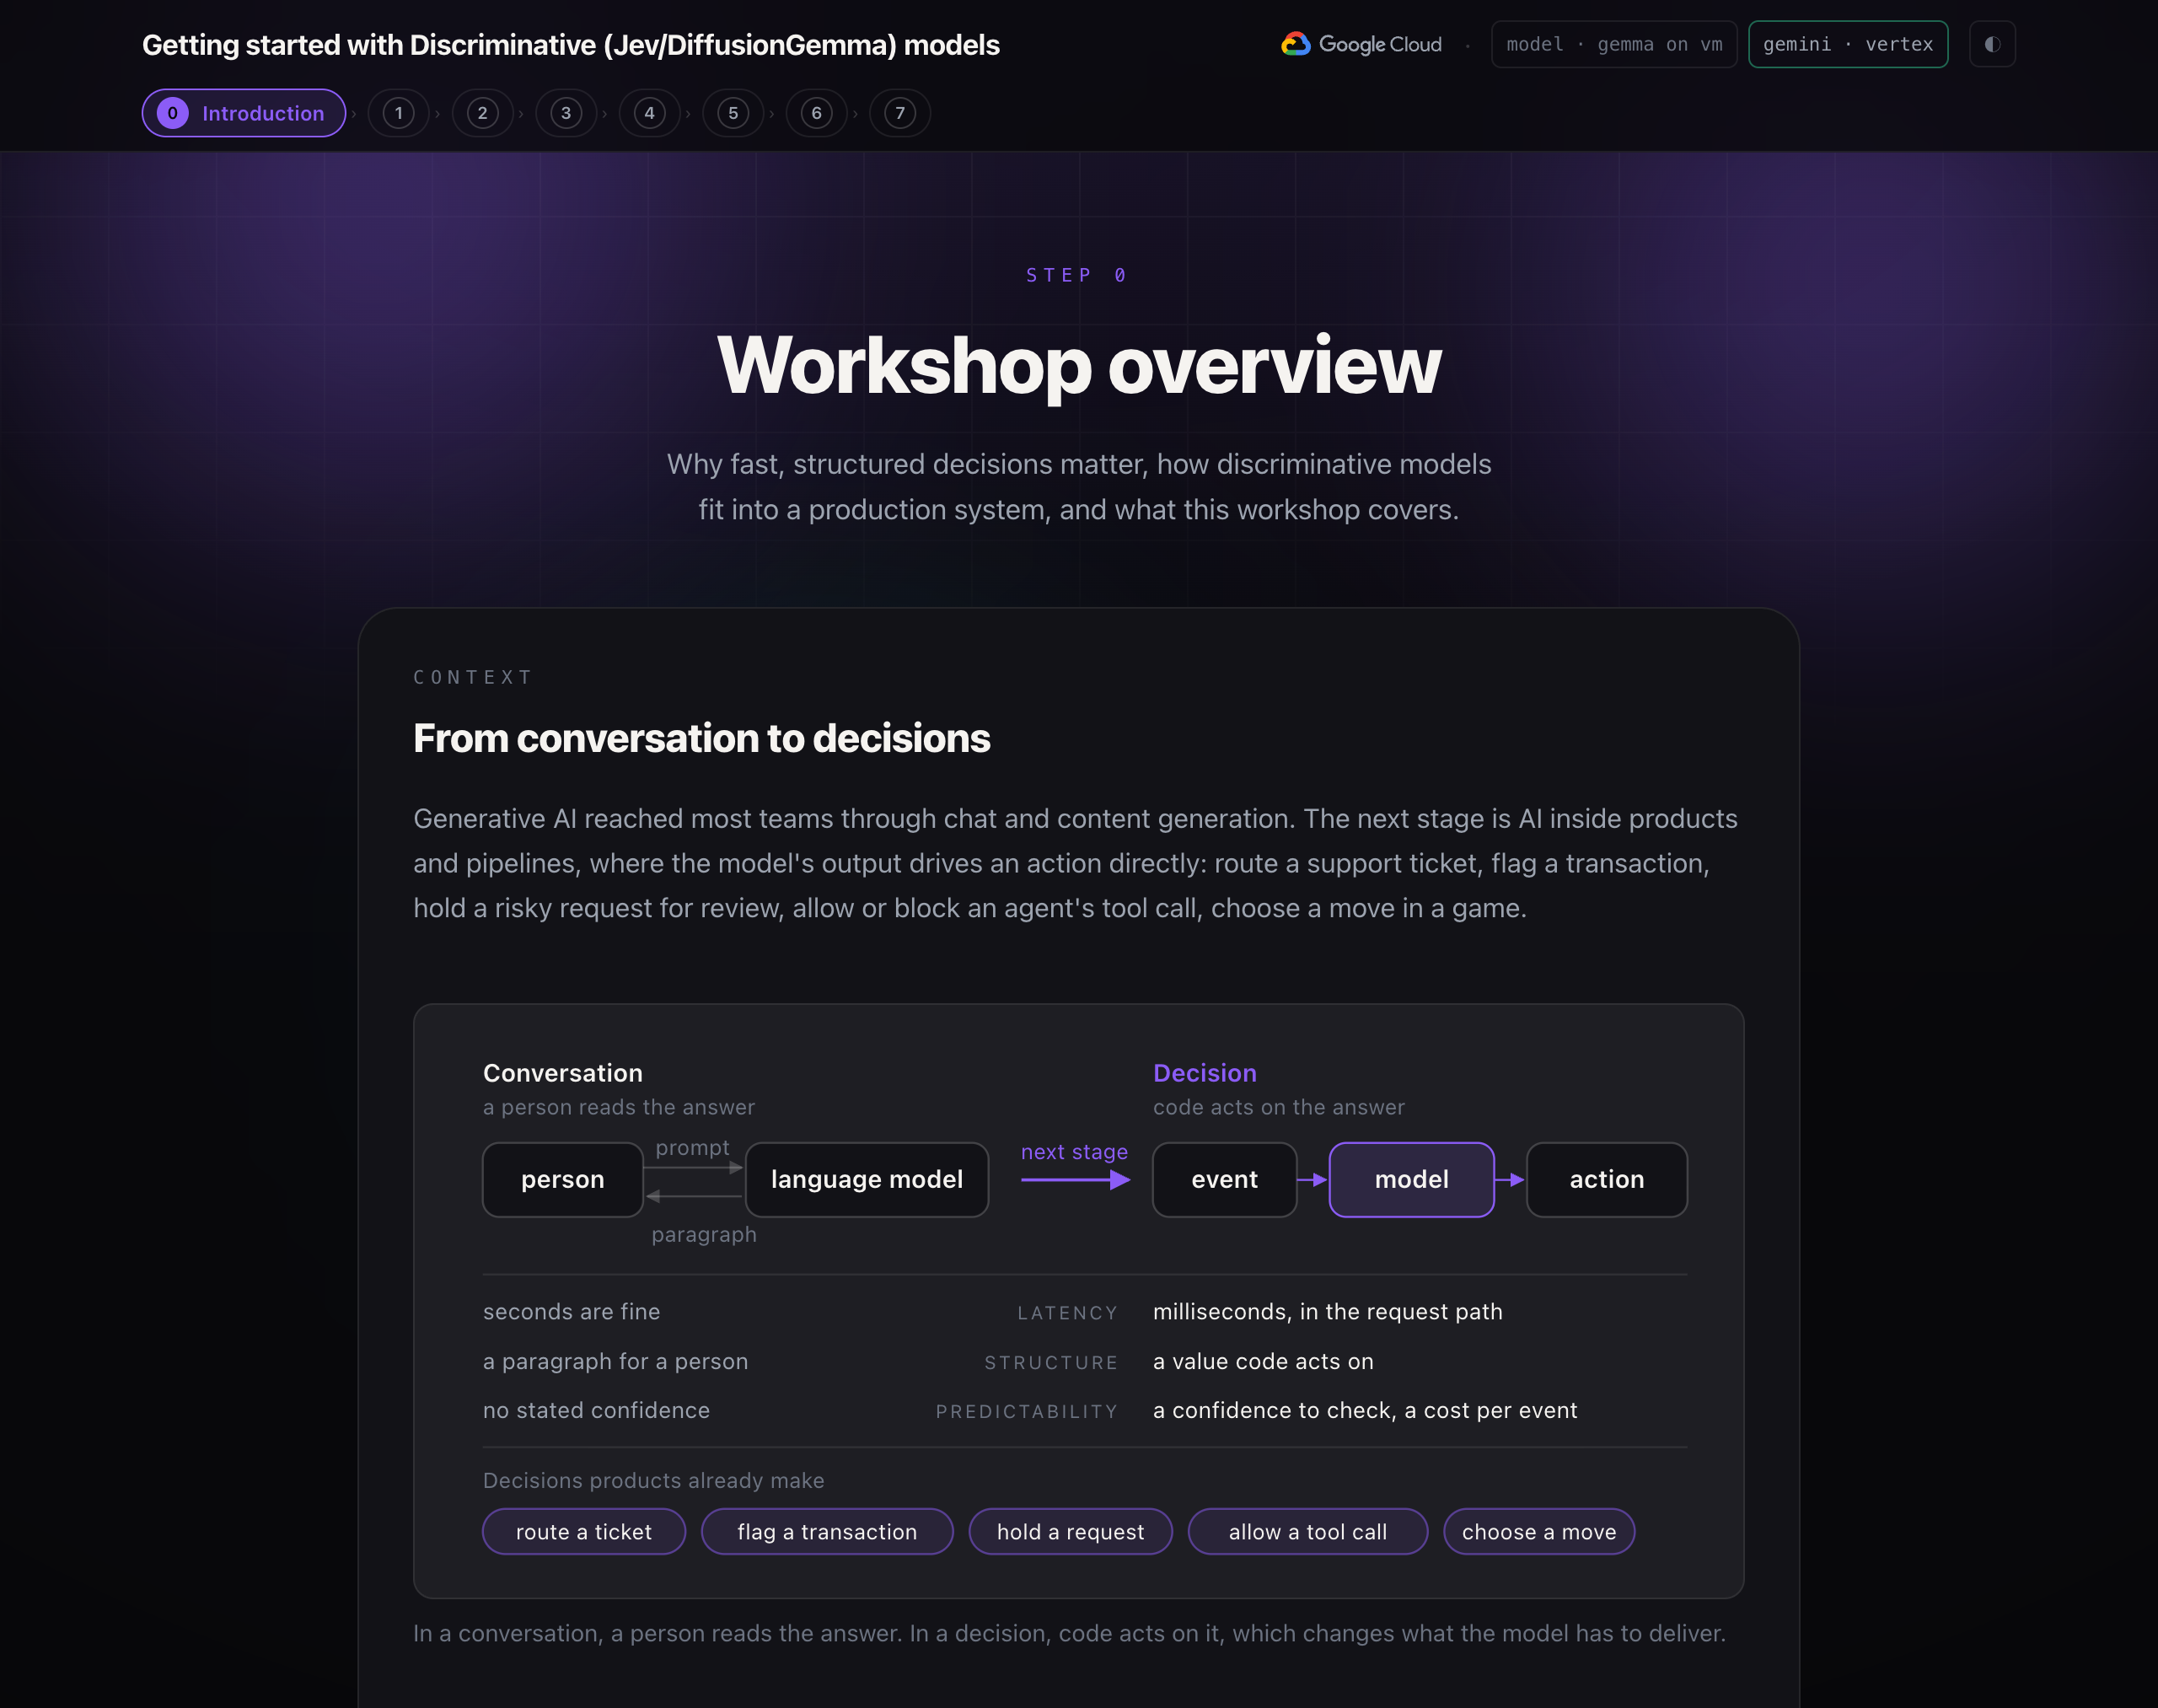Click the 'PREDICTABILITY' row label
Screen dimensions: 2158x1708
click(1027, 1412)
